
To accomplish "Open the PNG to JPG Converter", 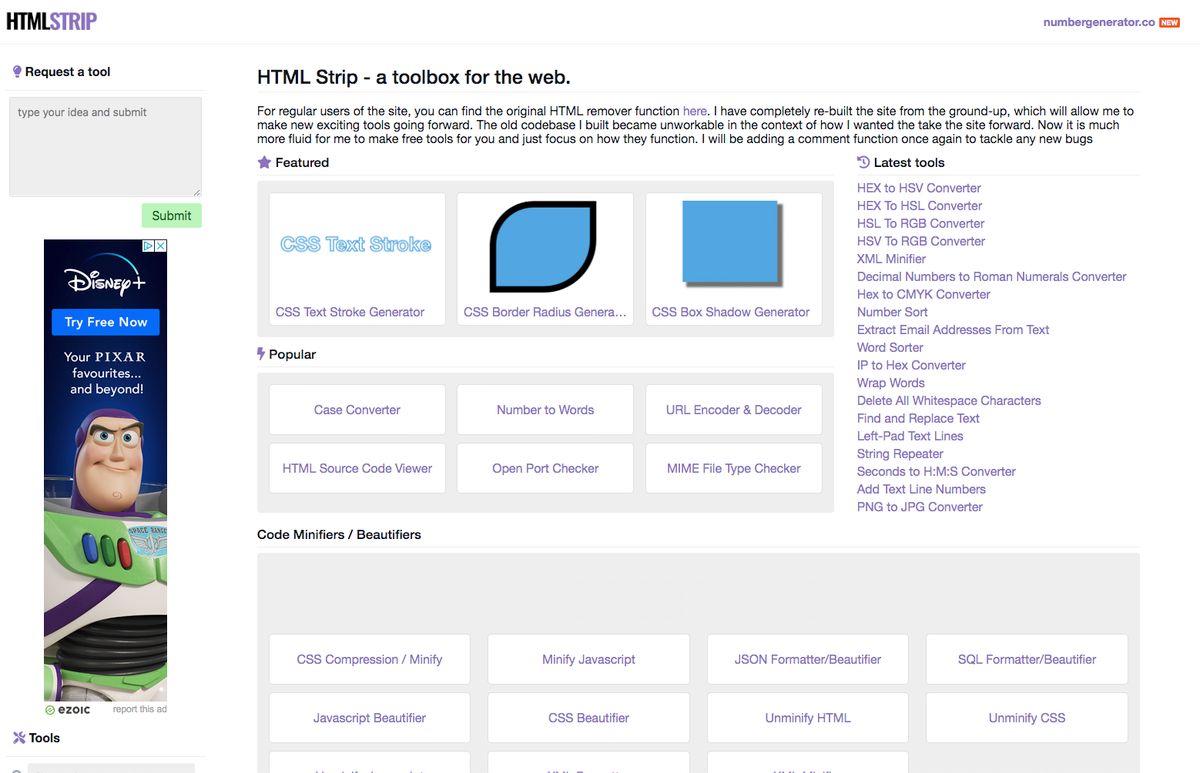I will click(919, 507).
